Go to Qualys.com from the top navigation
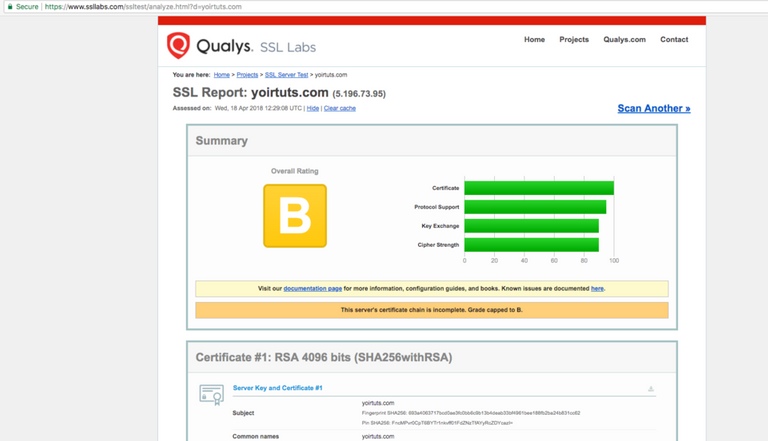Viewport: 768px width, 441px height. pos(624,40)
